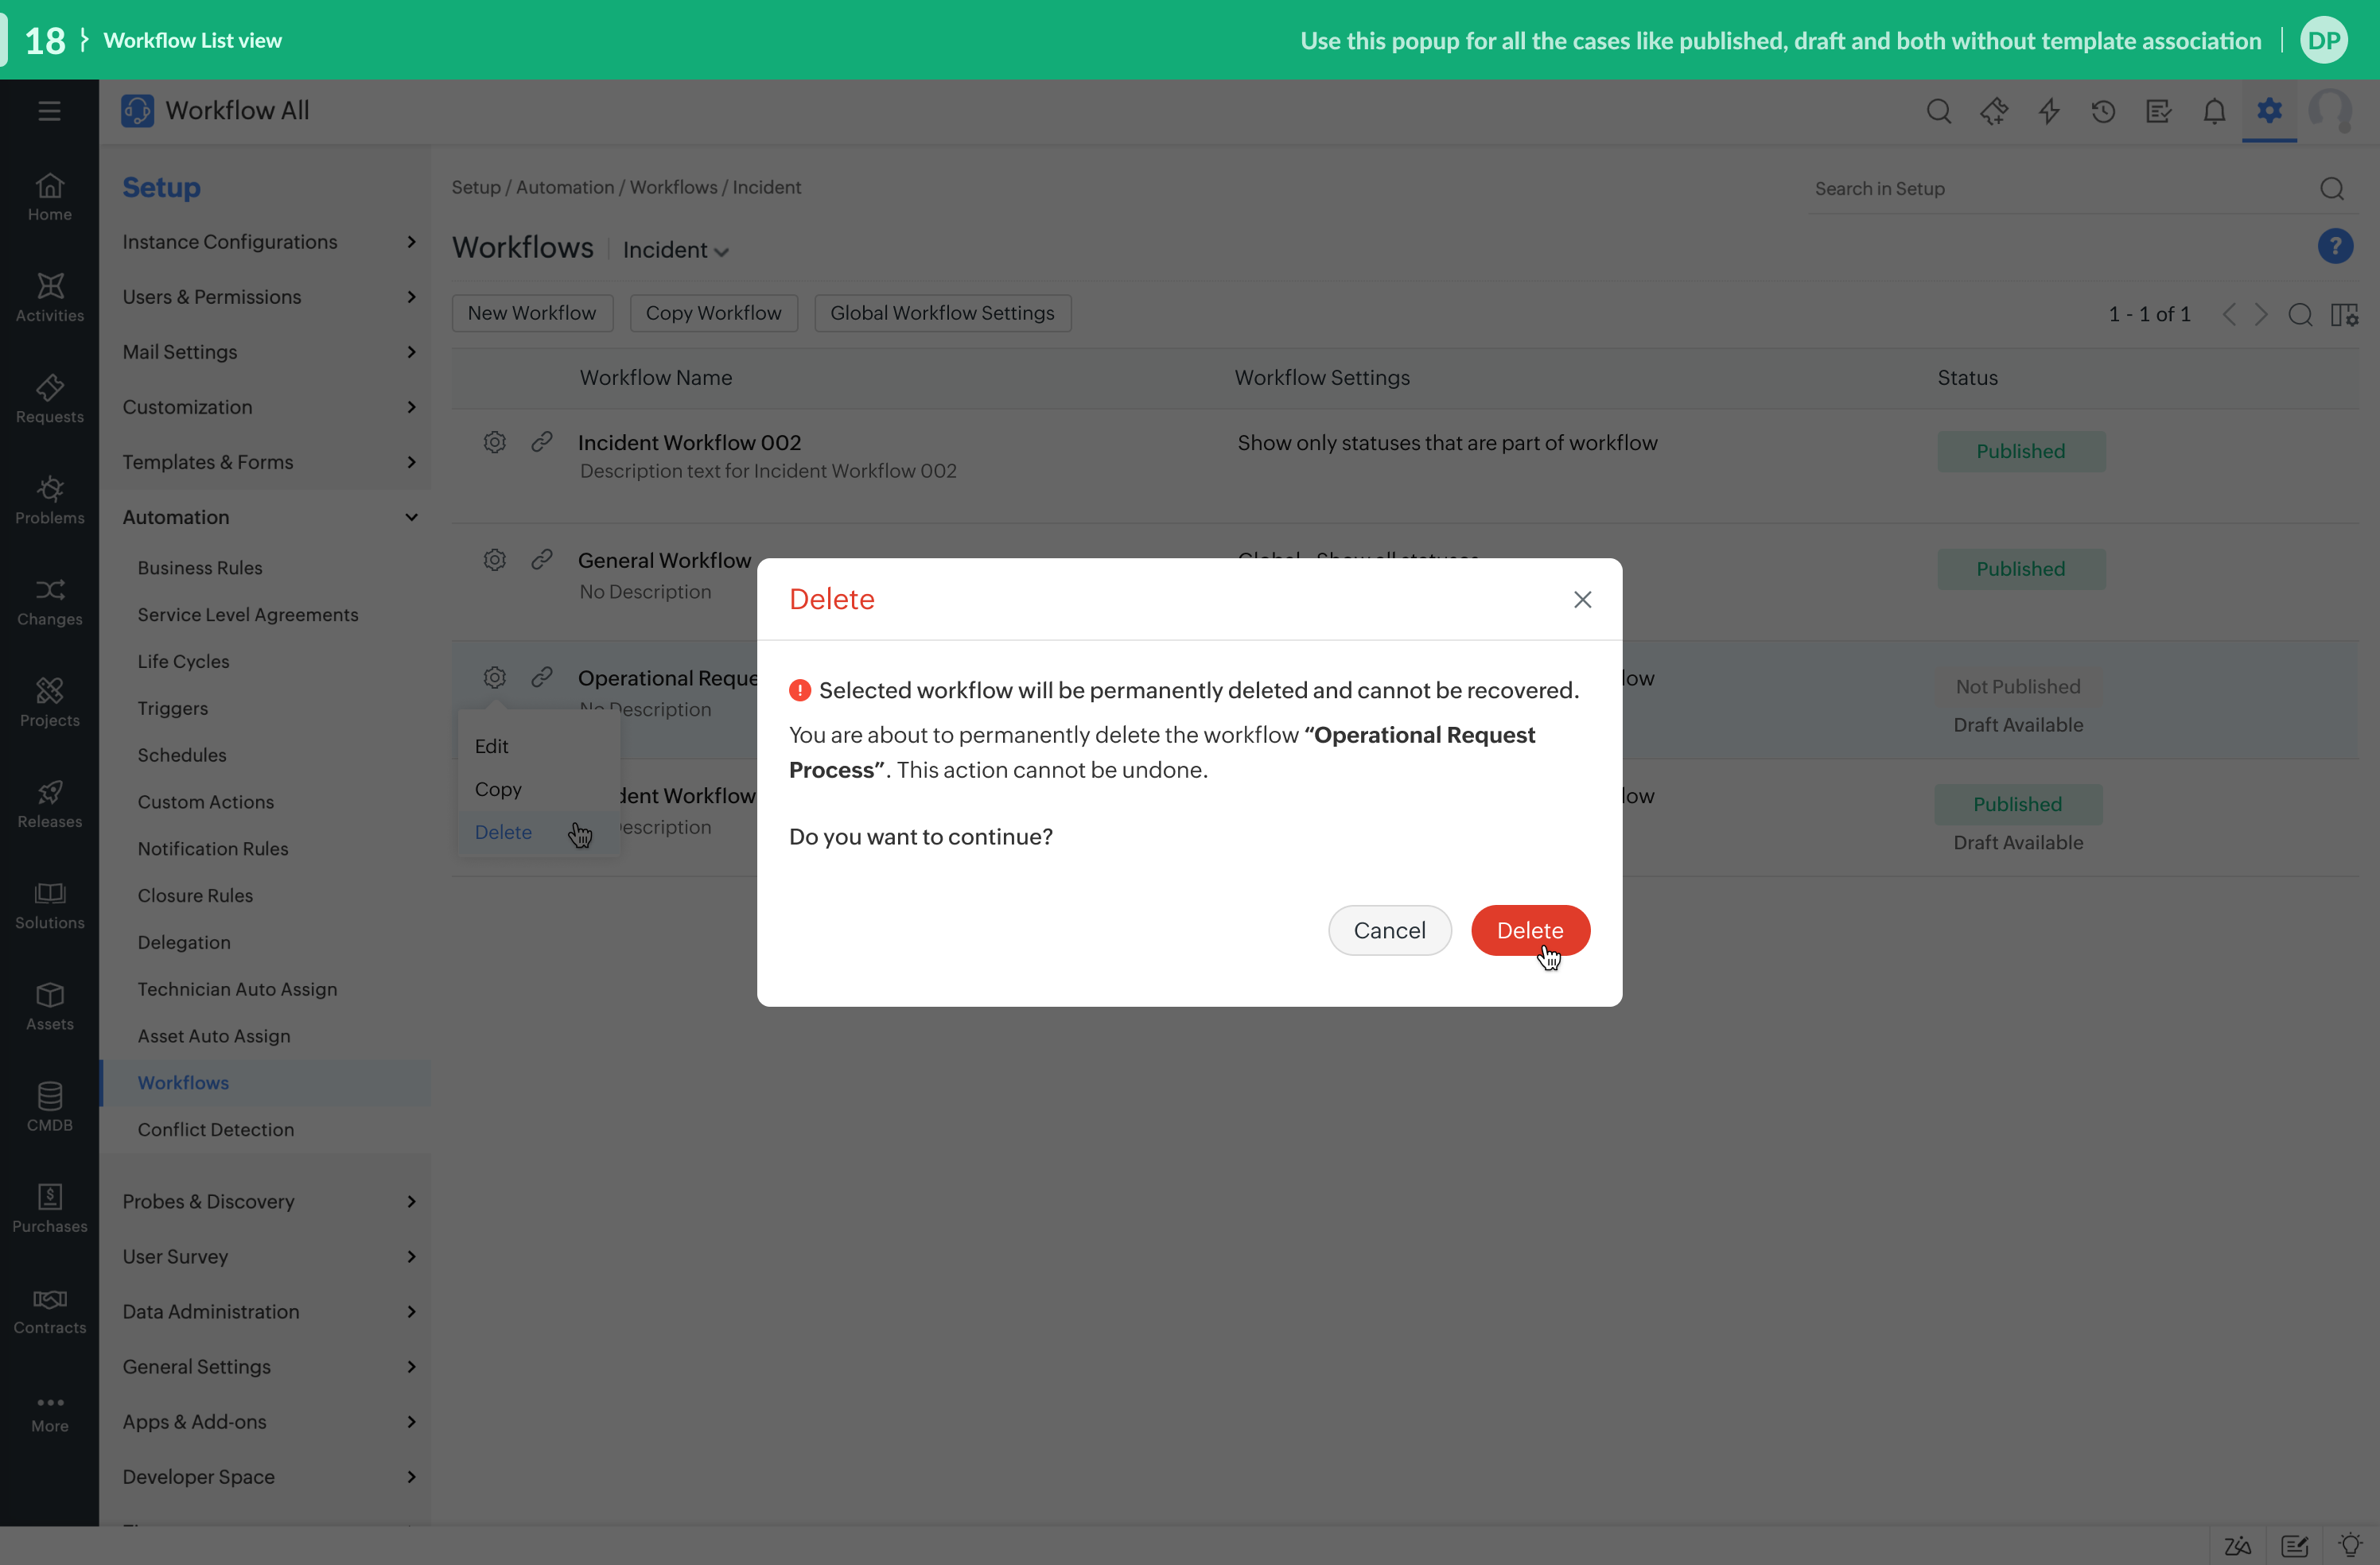Screen dimensions: 2380x1565
Task: Open the column chooser icon in table toolbar
Action: pyautogui.click(x=2344, y=315)
